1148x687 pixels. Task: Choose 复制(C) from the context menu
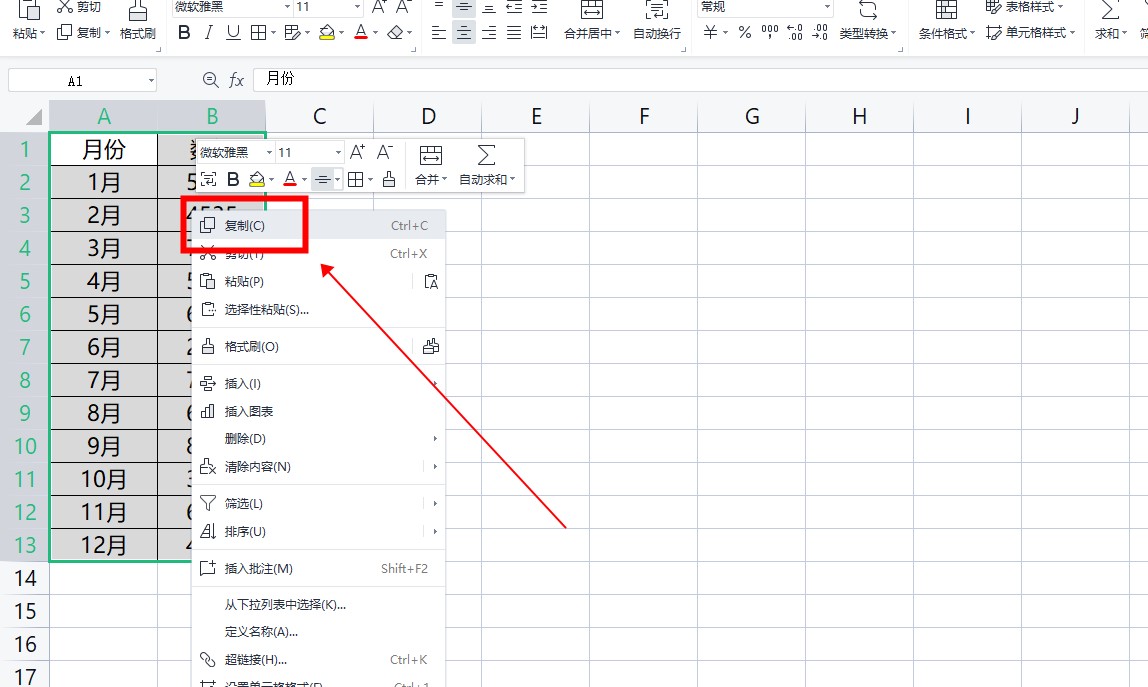tap(245, 226)
